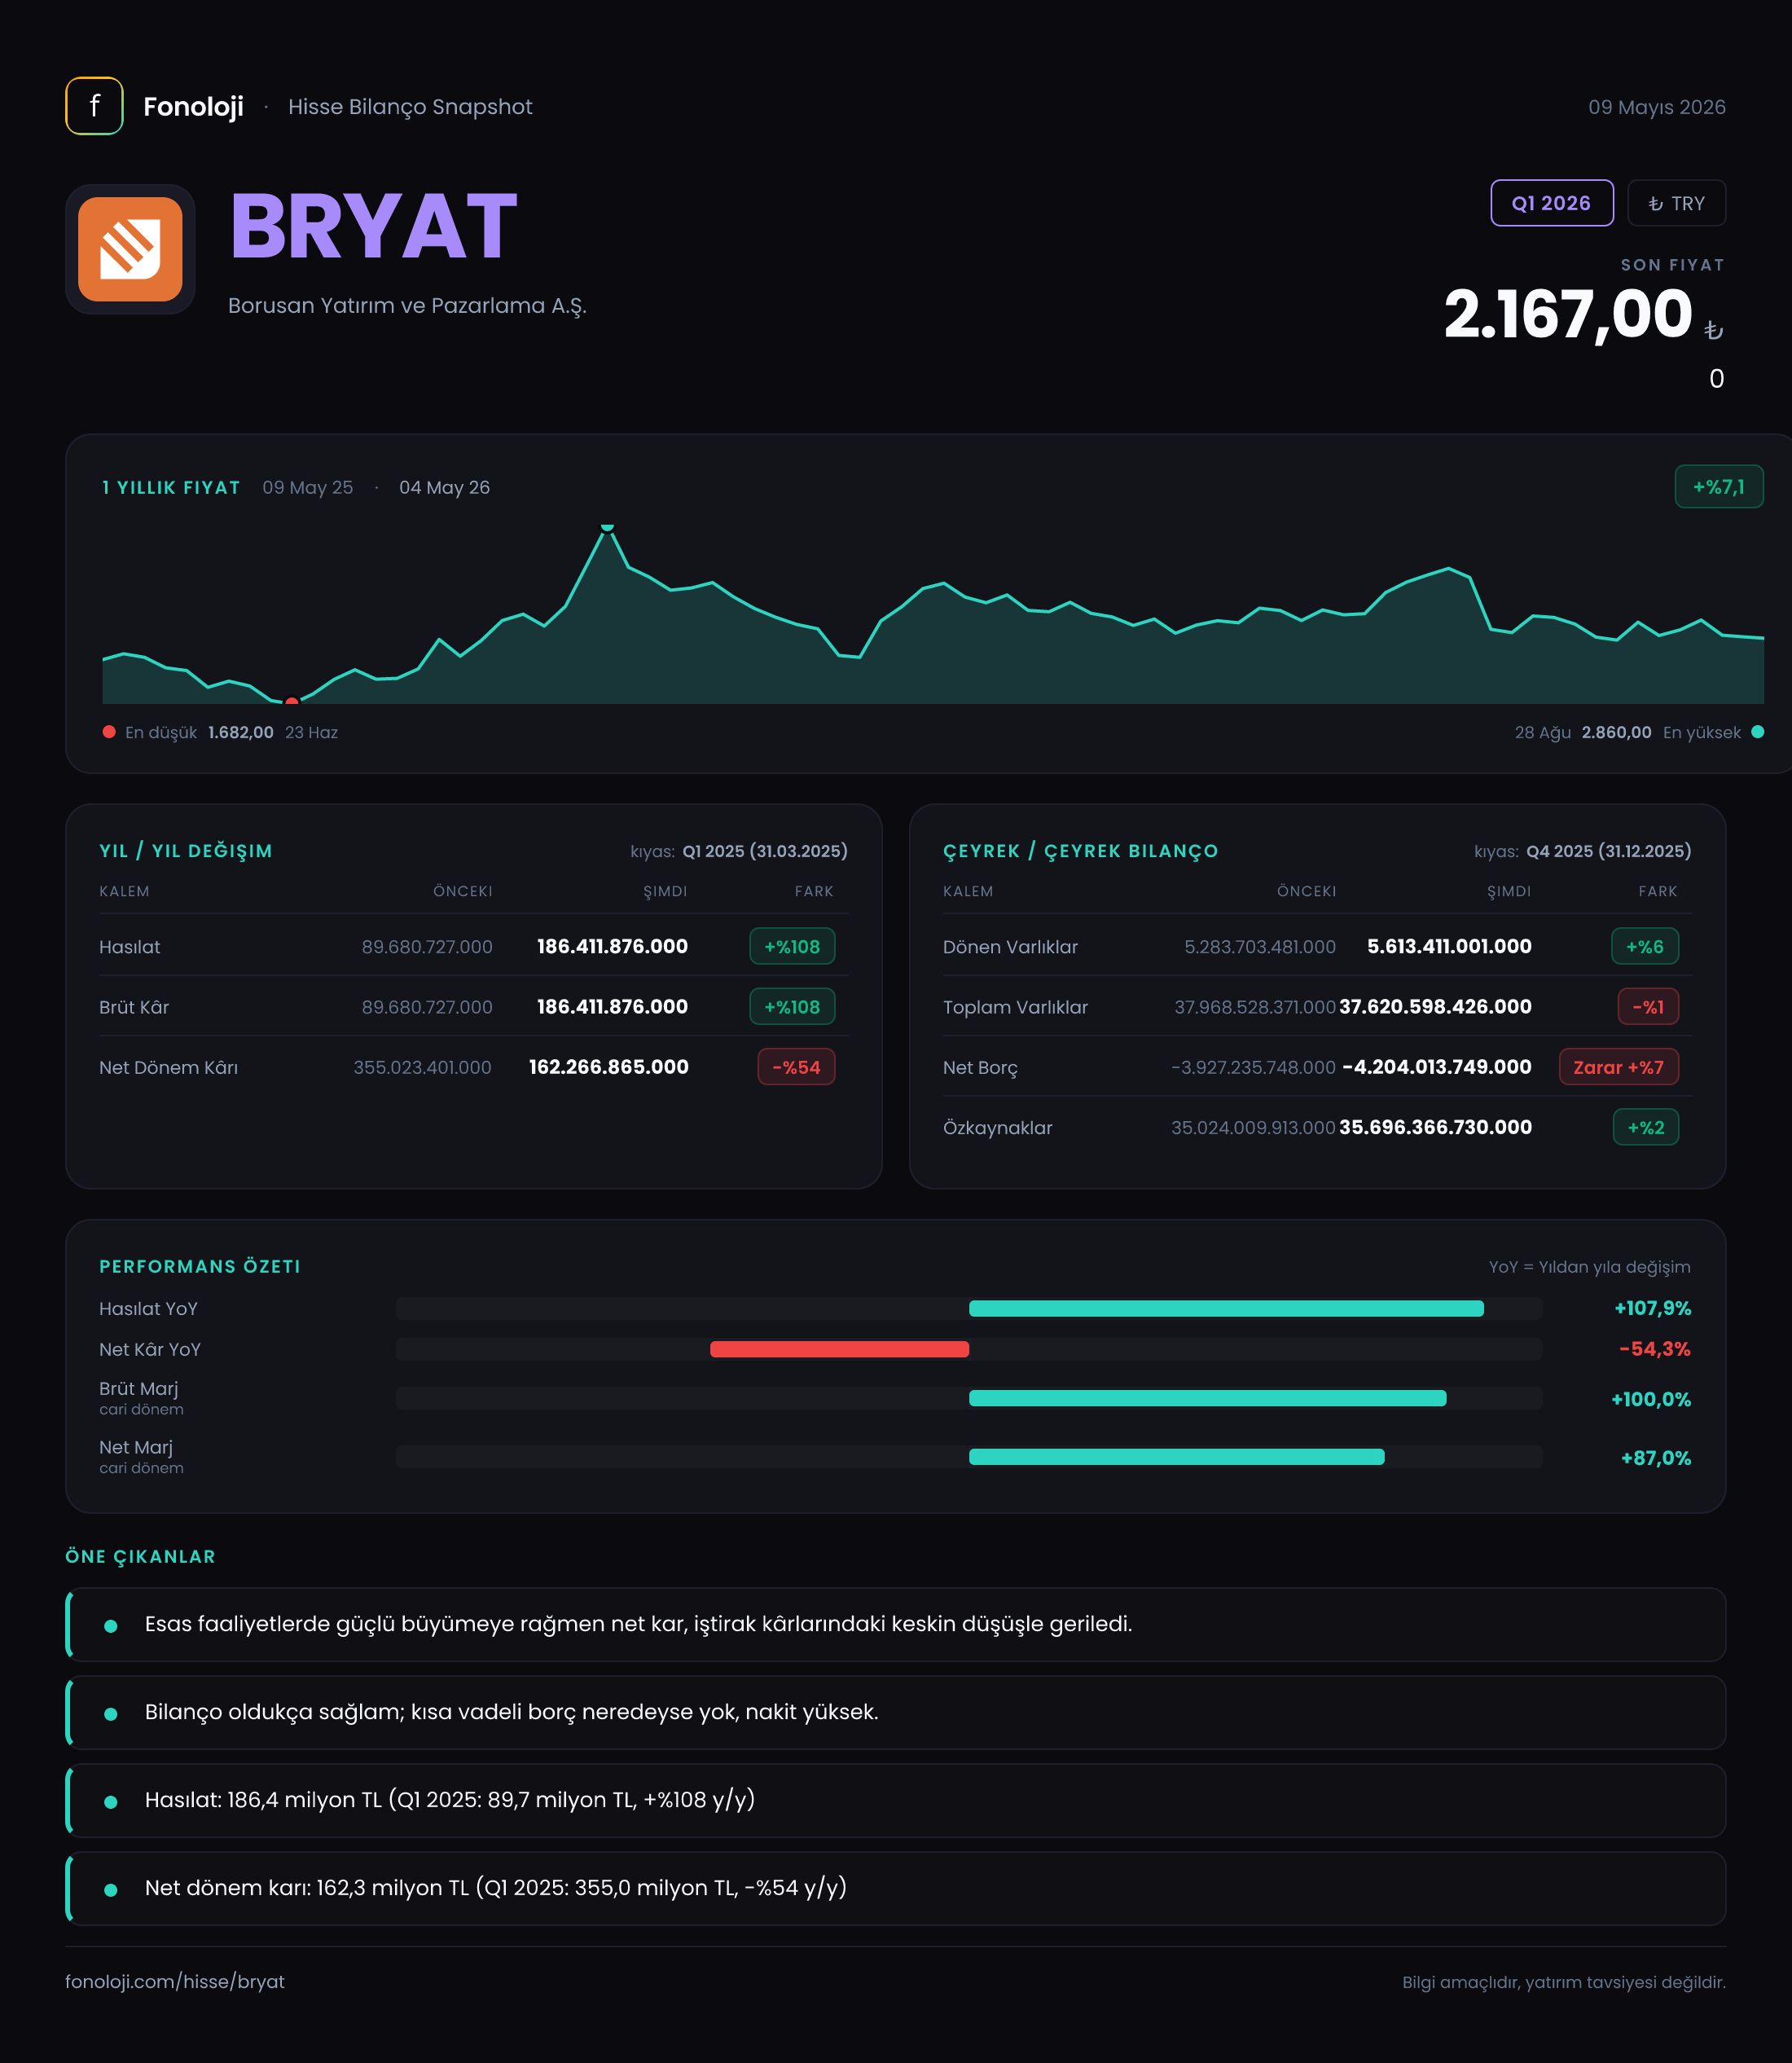Click the 'Hasılat: 186,4 milyon TL' highlight card

pyautogui.click(x=896, y=1800)
